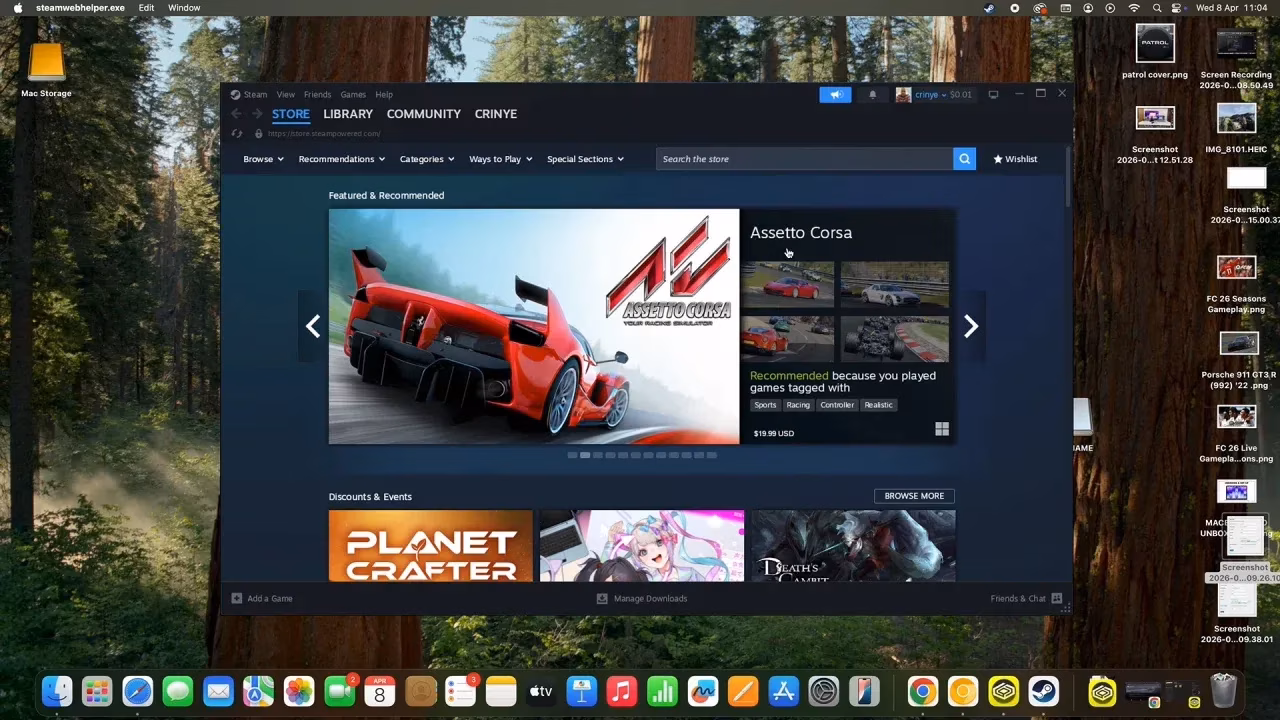Image resolution: width=1280 pixels, height=720 pixels.
Task: Click the BROWSE MORE button
Action: point(913,495)
